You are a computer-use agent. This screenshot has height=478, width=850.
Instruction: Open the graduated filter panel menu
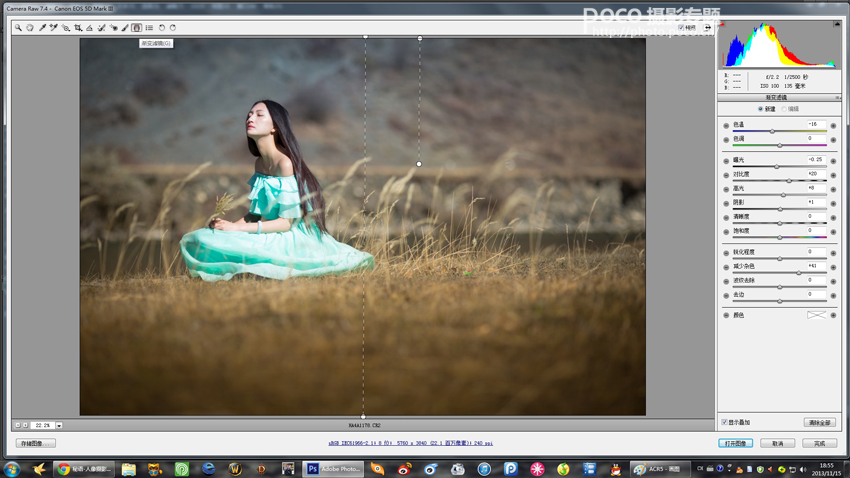837,98
